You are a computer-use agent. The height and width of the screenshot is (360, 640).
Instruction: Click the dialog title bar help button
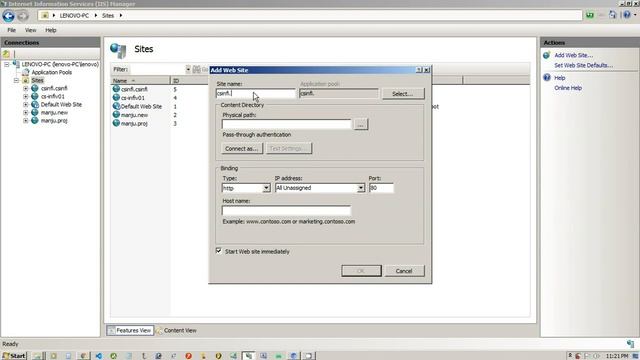419,70
